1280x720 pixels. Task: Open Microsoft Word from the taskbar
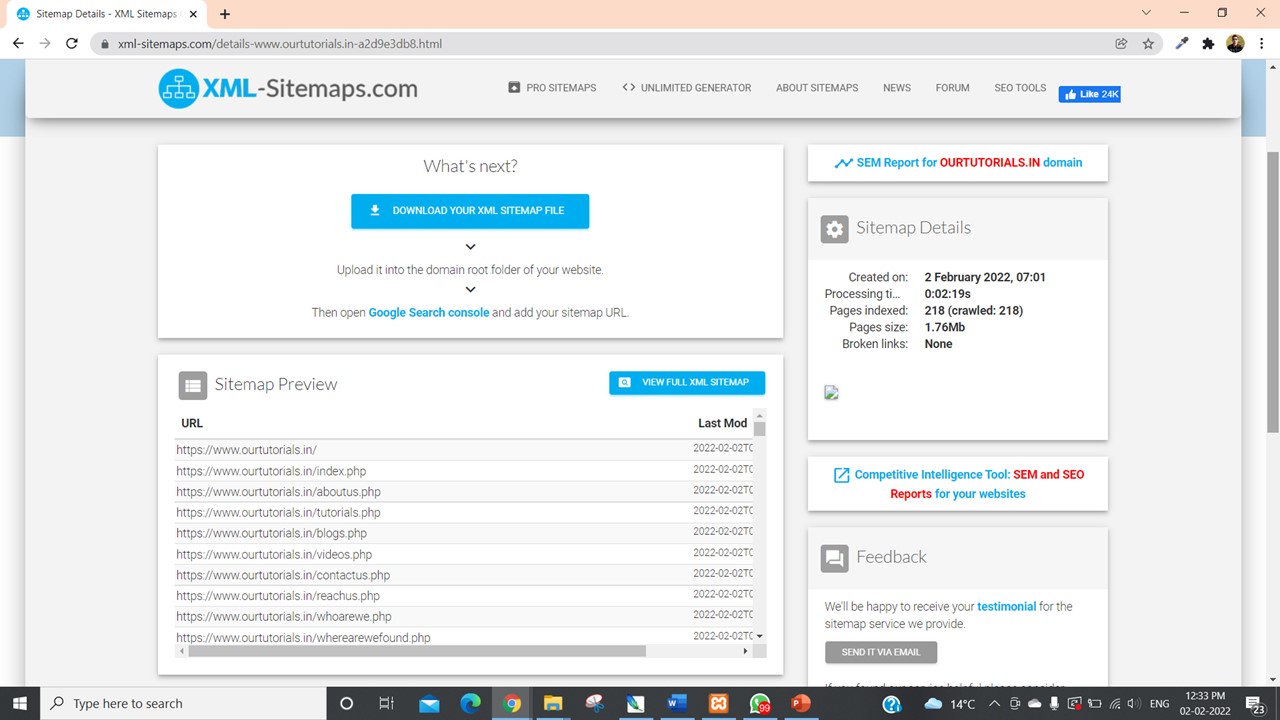[x=676, y=703]
